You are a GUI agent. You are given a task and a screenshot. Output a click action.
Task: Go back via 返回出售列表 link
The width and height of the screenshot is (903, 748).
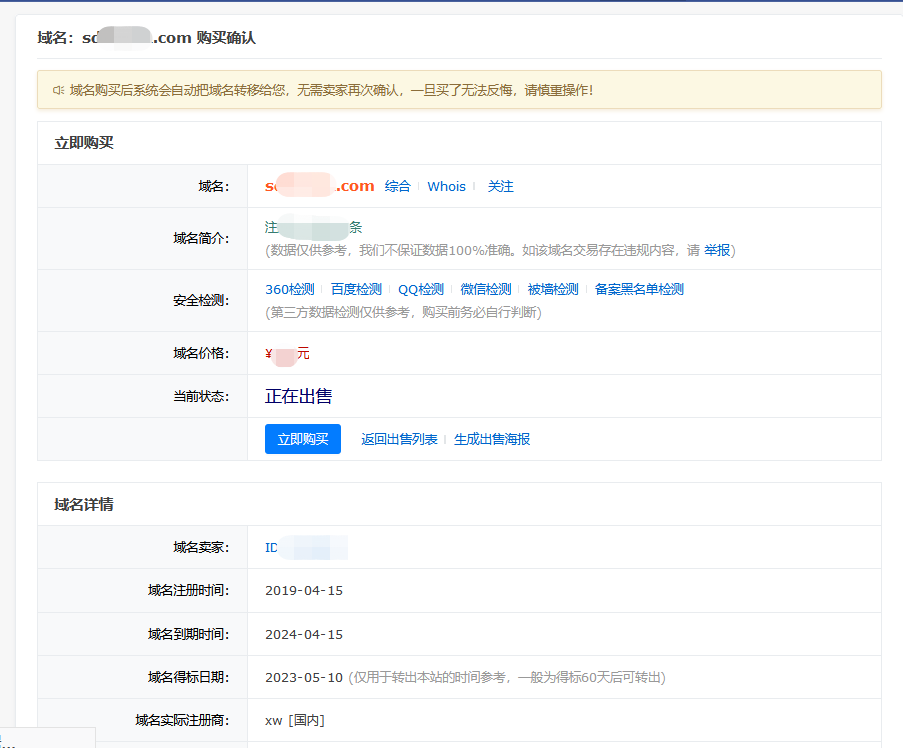pyautogui.click(x=399, y=439)
